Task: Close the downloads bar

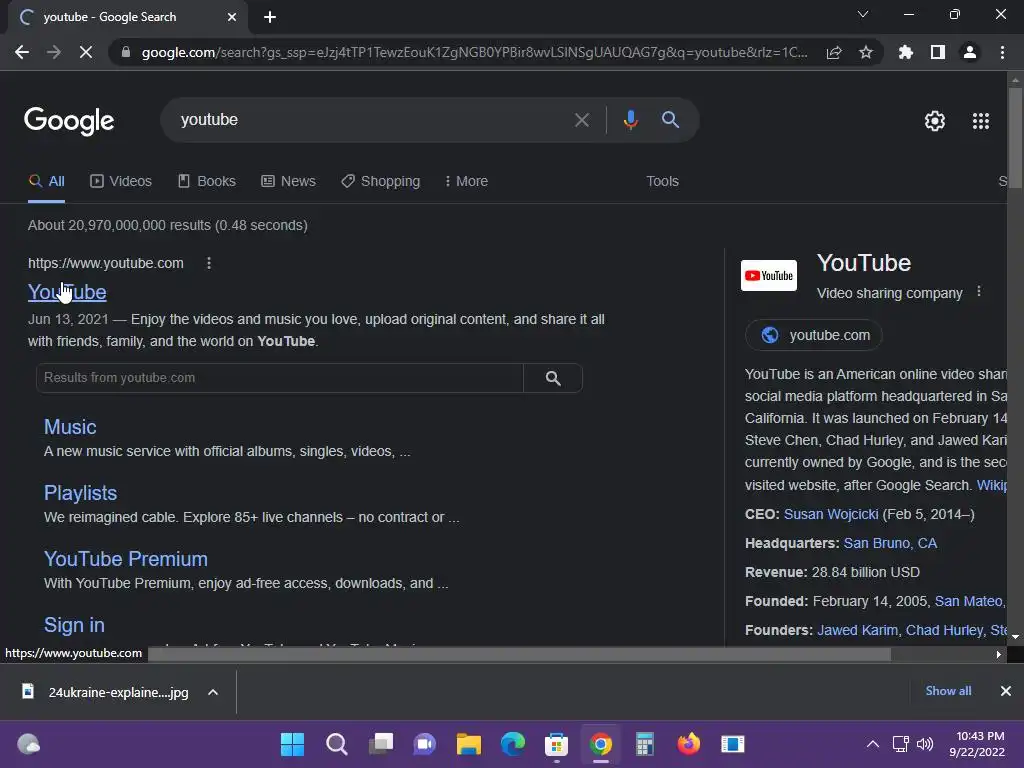Action: coord(1006,691)
